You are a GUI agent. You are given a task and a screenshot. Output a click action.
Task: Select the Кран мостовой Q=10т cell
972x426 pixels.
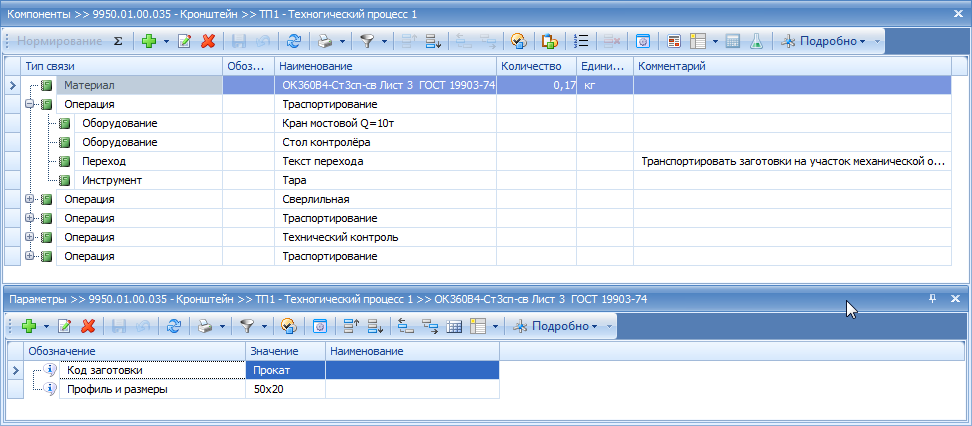[x=385, y=123]
